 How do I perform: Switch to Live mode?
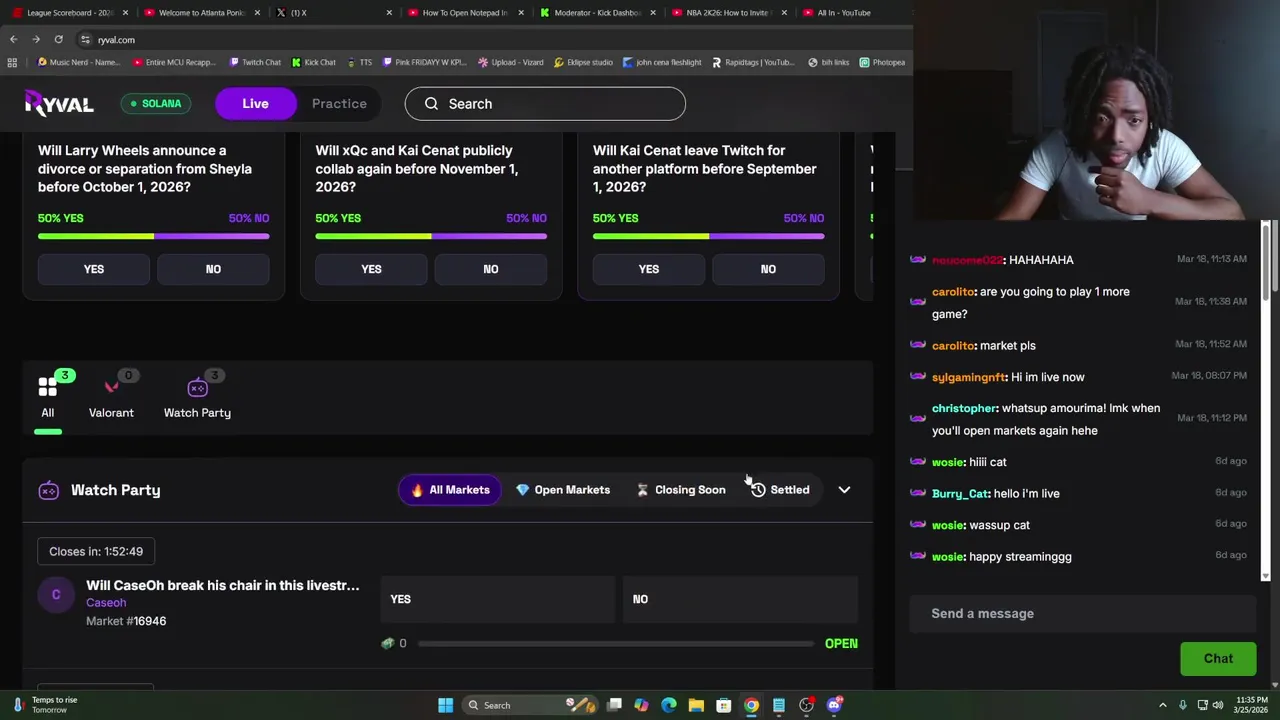255,104
